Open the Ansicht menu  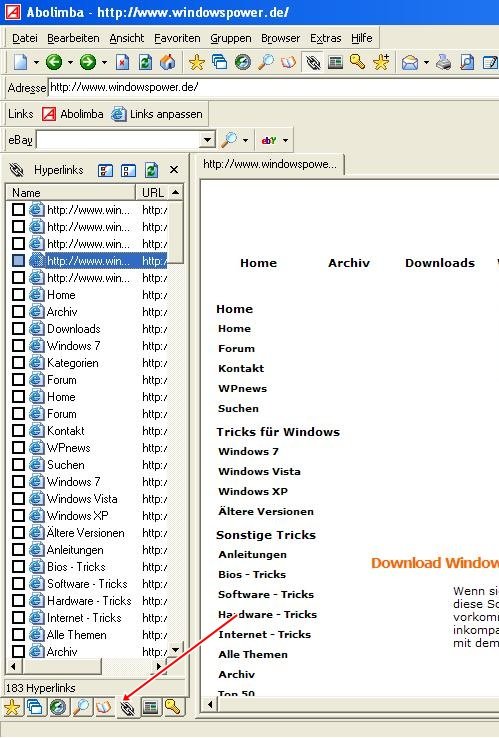127,38
